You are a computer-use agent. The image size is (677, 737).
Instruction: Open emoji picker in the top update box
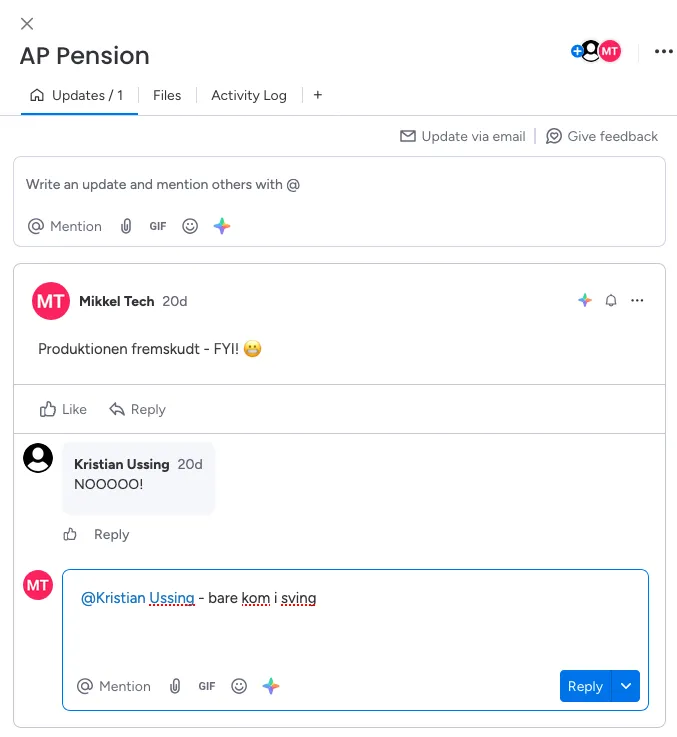point(190,226)
